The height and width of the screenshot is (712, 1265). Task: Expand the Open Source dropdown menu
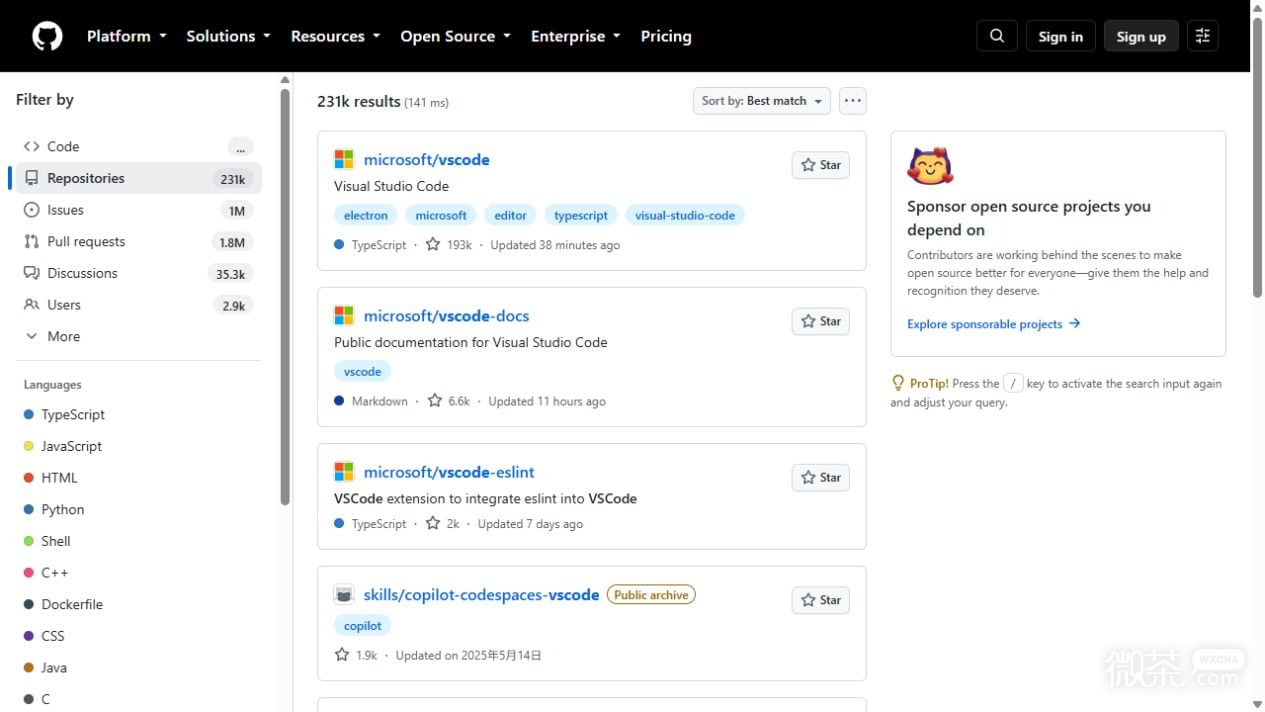pyautogui.click(x=455, y=36)
